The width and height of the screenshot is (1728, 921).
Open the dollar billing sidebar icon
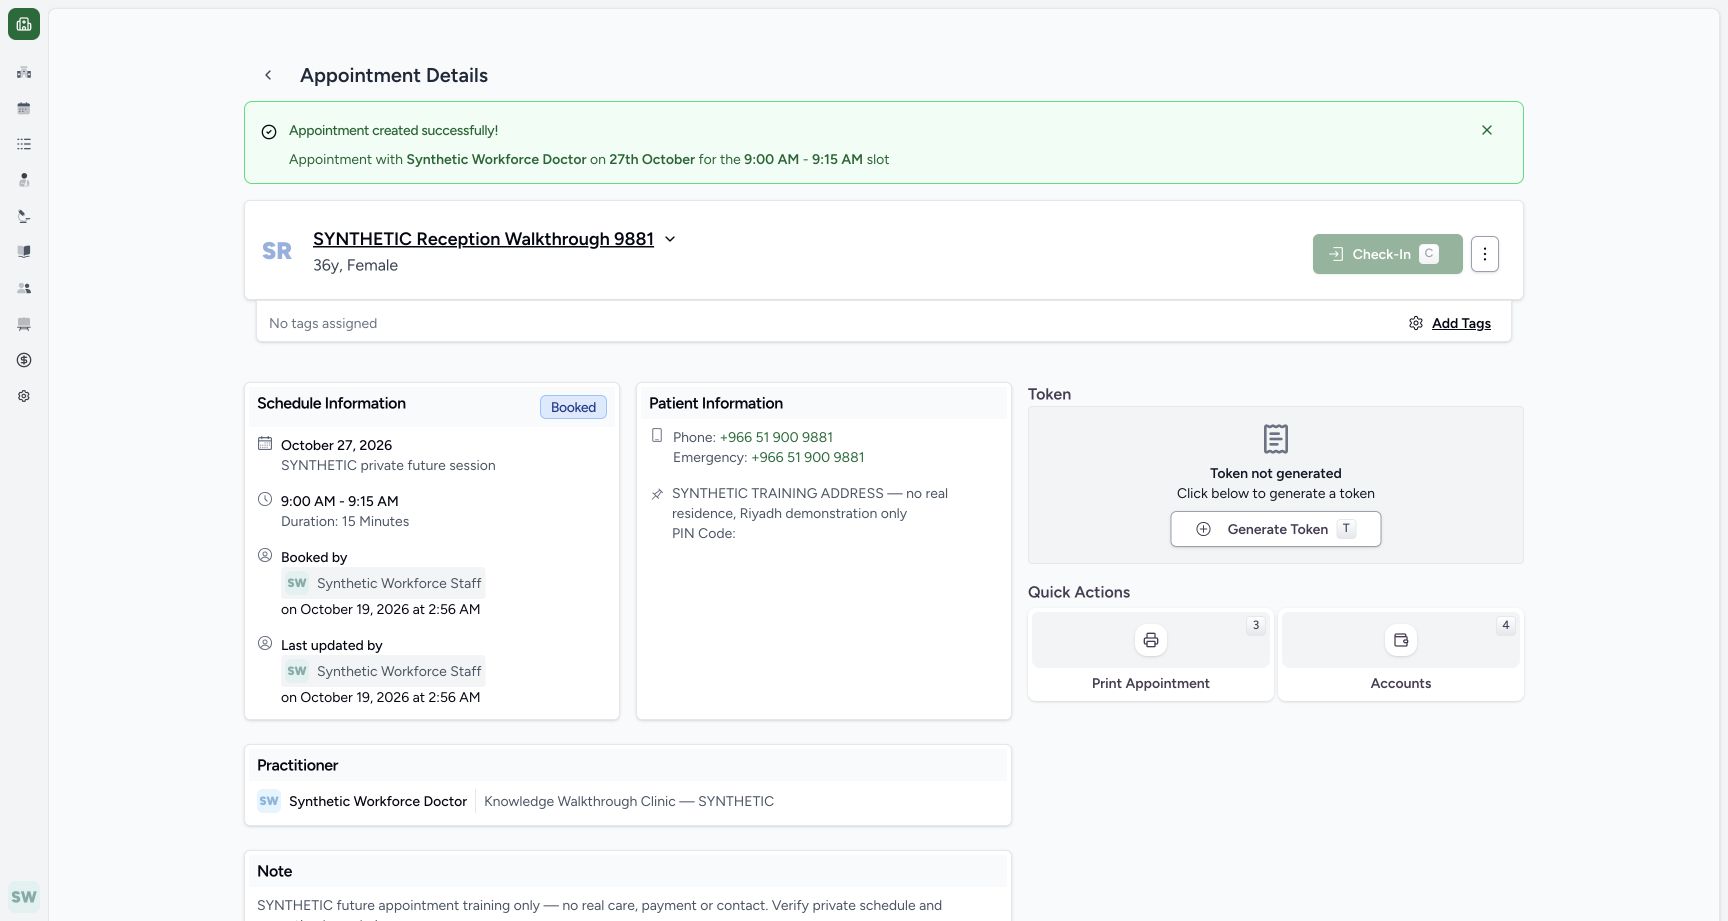tap(24, 360)
